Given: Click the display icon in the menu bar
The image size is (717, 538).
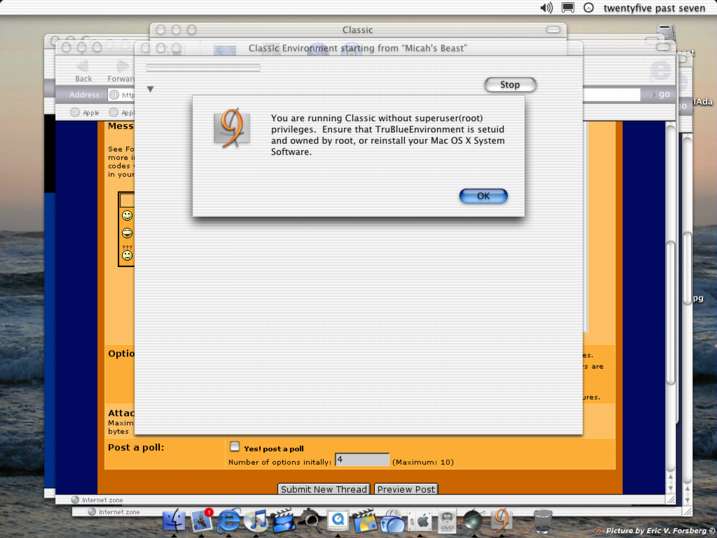Looking at the screenshot, I should [x=568, y=8].
